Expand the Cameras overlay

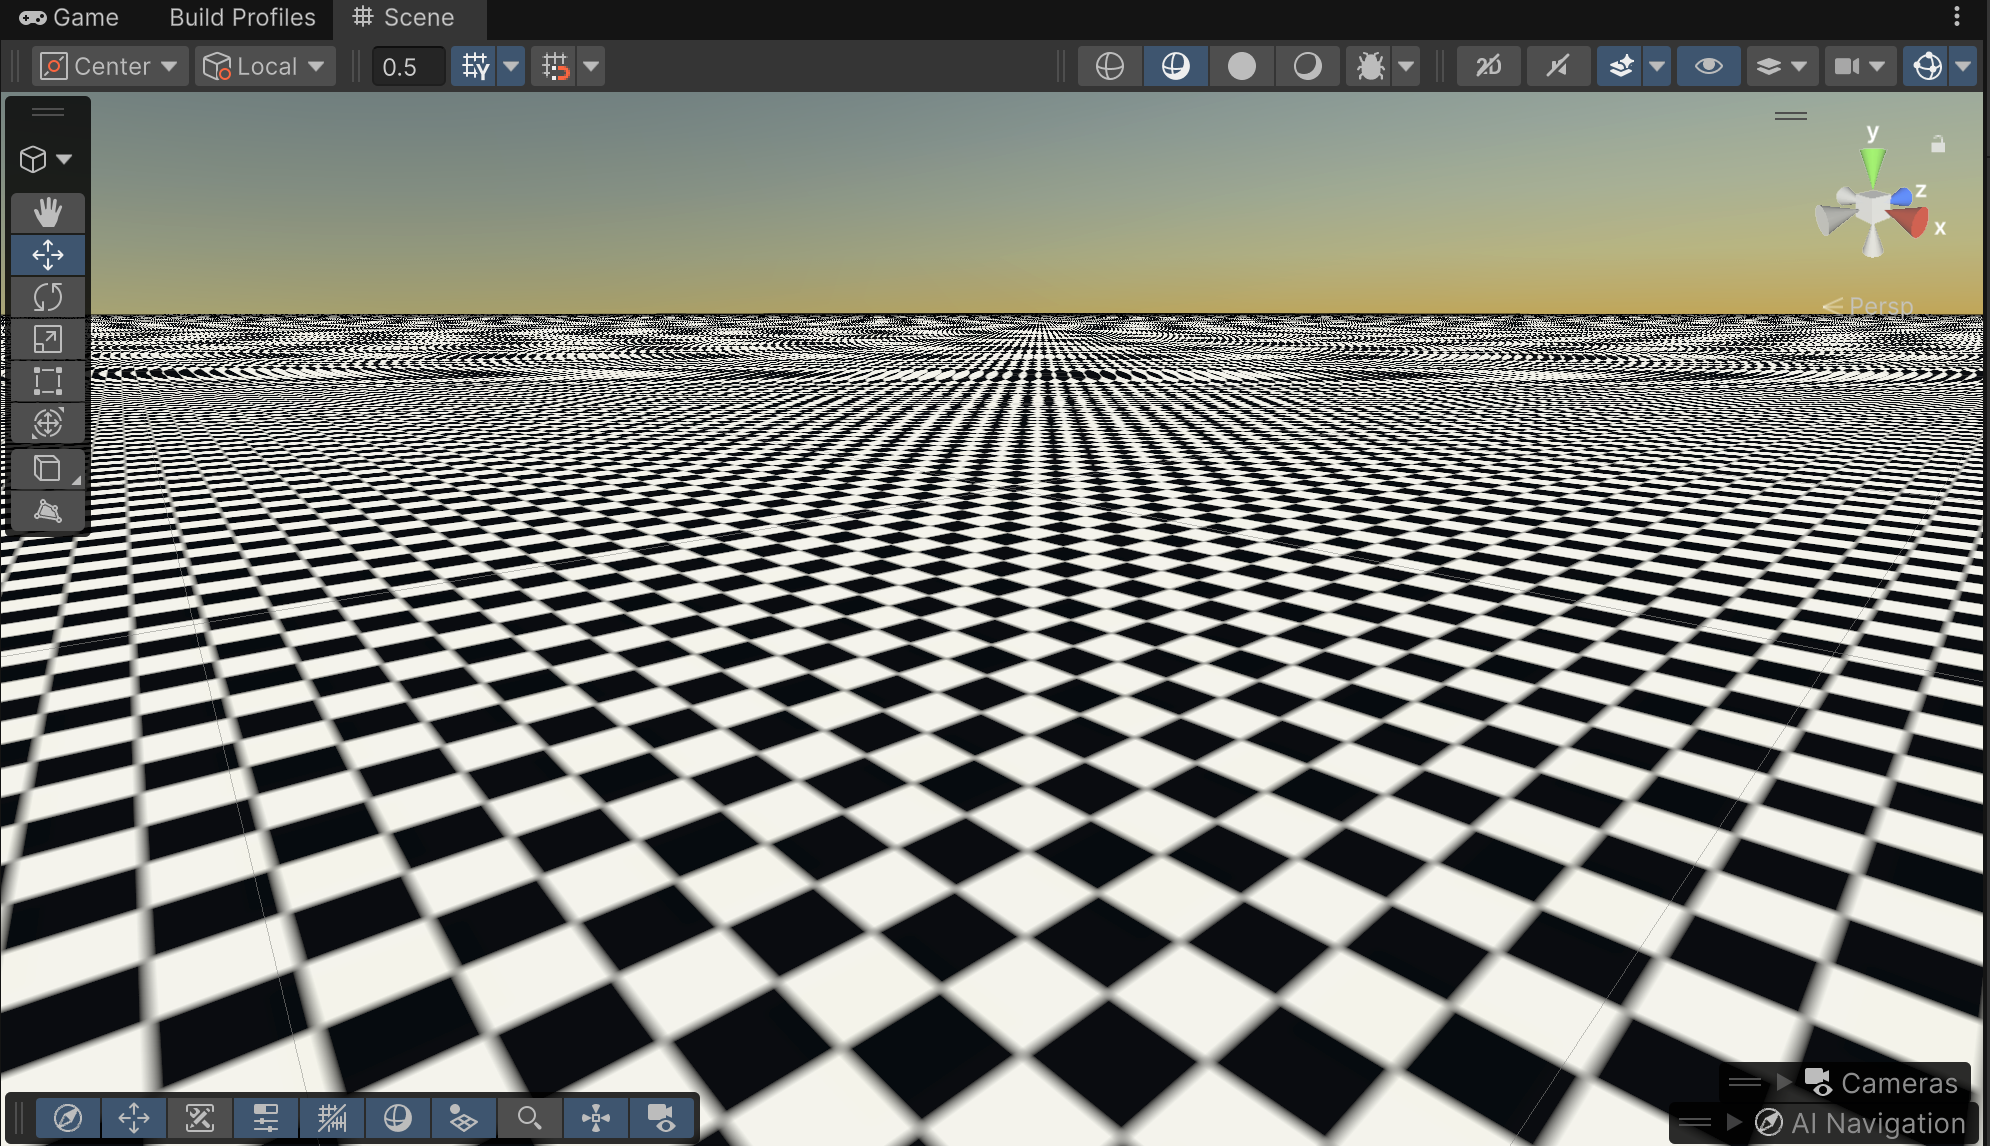point(1784,1082)
